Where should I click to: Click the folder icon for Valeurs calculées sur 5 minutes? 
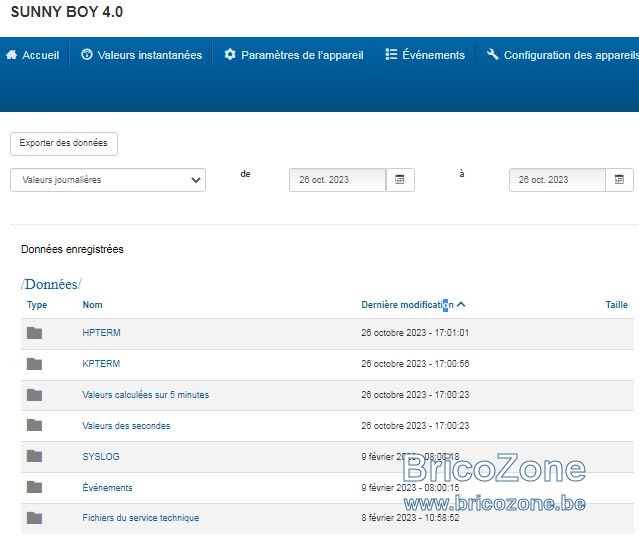tap(34, 395)
